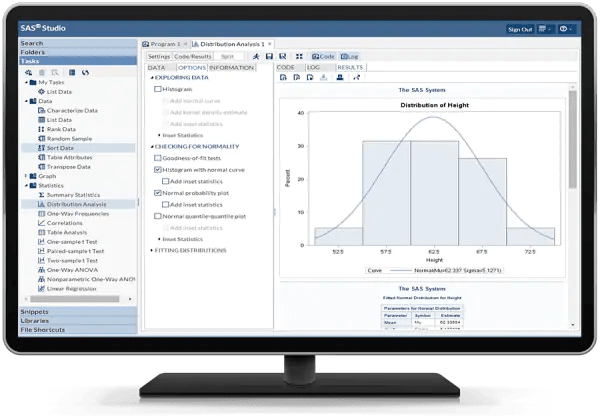Click the first download results icon

[283, 77]
